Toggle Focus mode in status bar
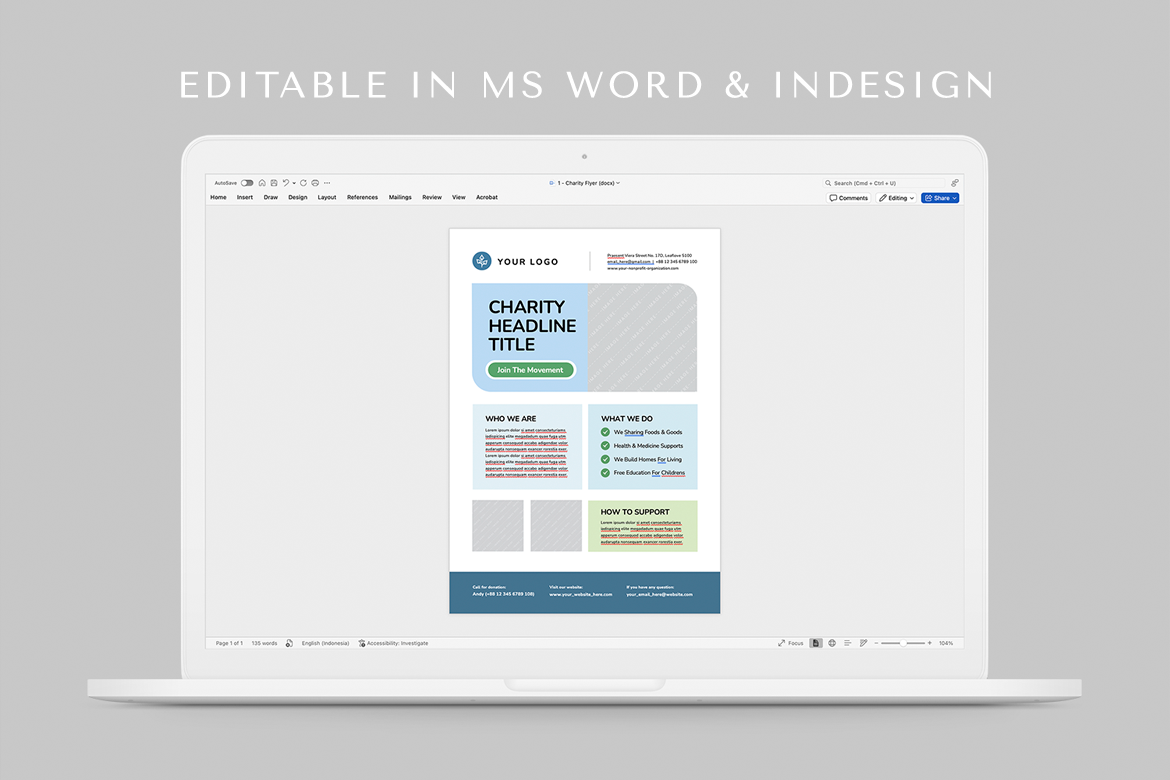This screenshot has height=780, width=1170. pyautogui.click(x=791, y=643)
